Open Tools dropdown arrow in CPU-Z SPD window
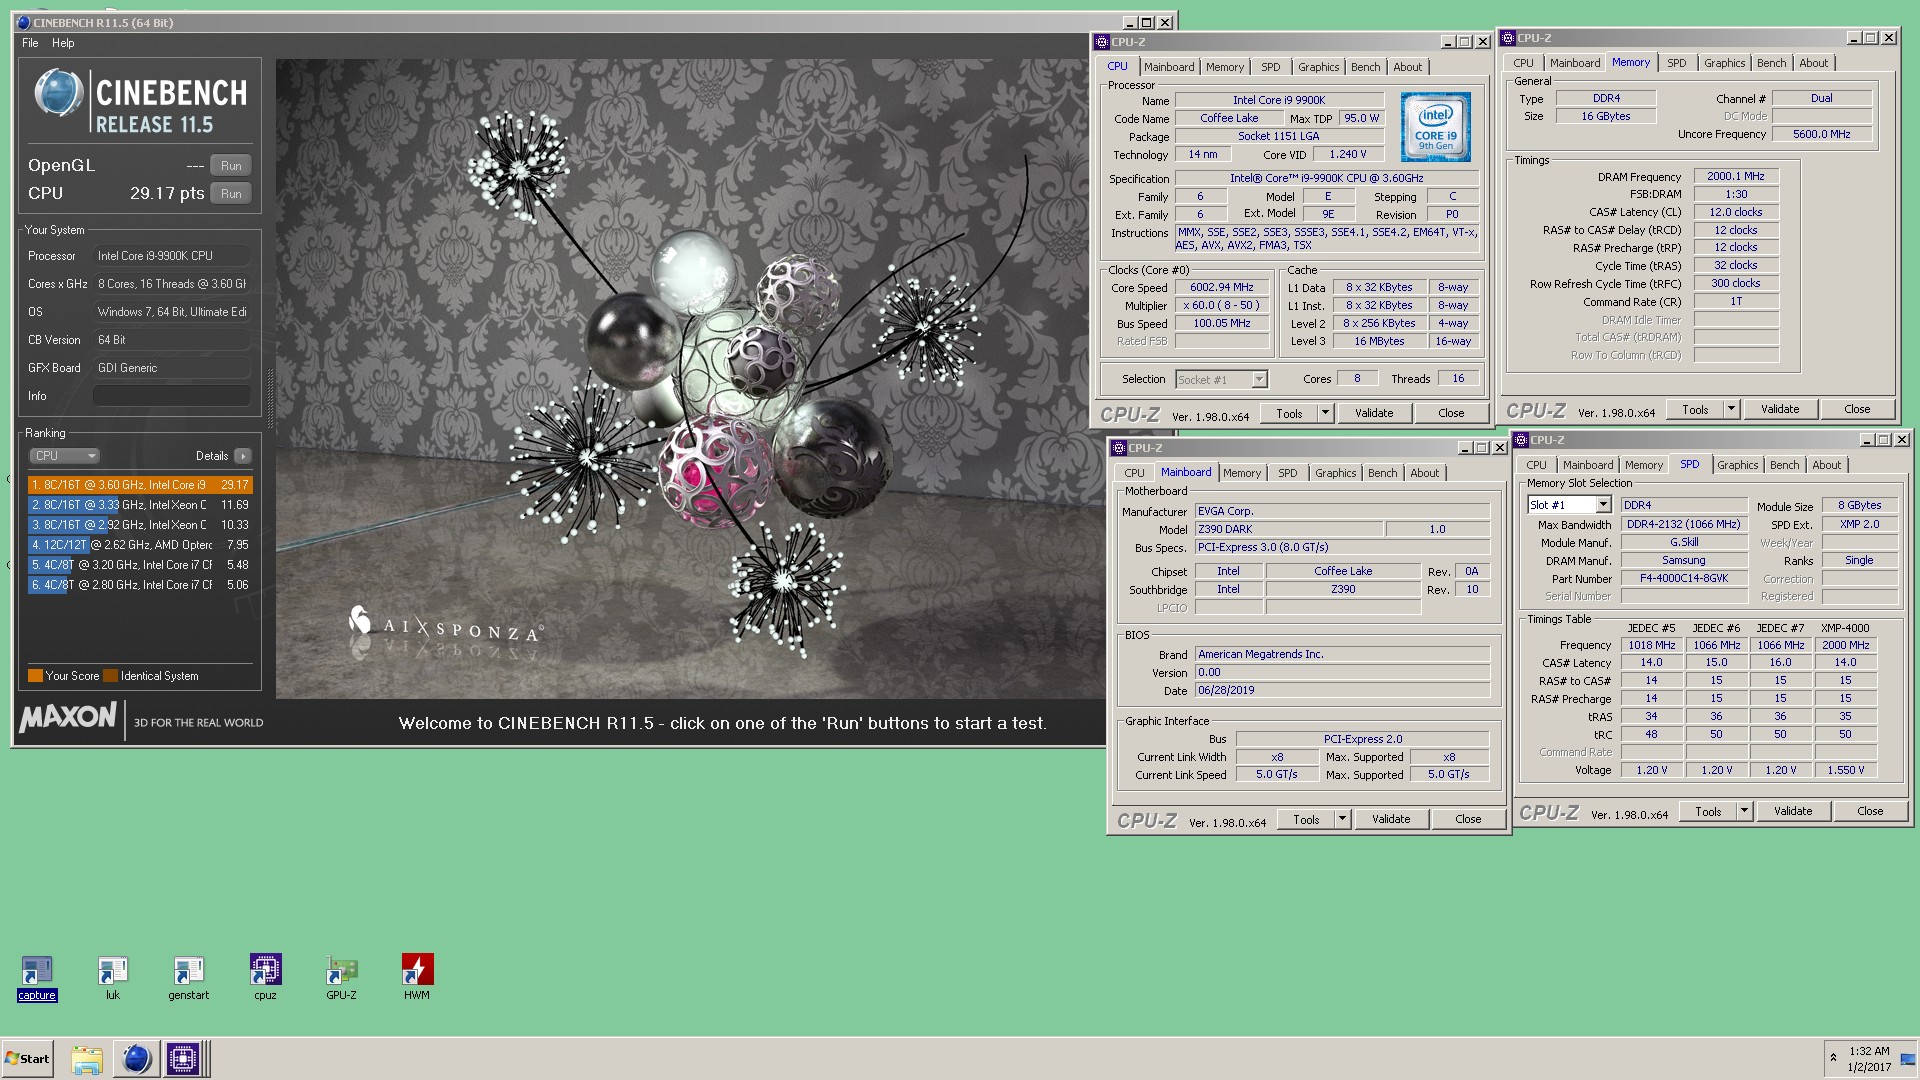The image size is (1920, 1080). (x=1745, y=811)
